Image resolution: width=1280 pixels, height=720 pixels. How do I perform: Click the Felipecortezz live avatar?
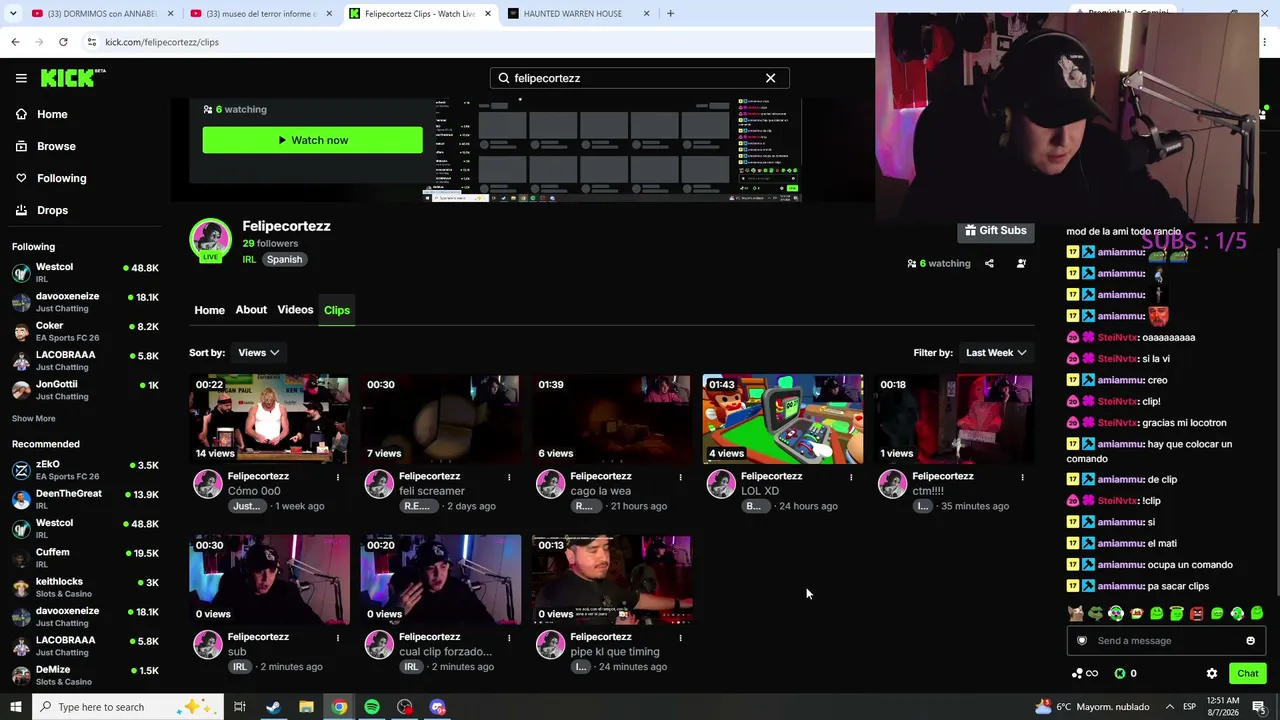(x=210, y=240)
